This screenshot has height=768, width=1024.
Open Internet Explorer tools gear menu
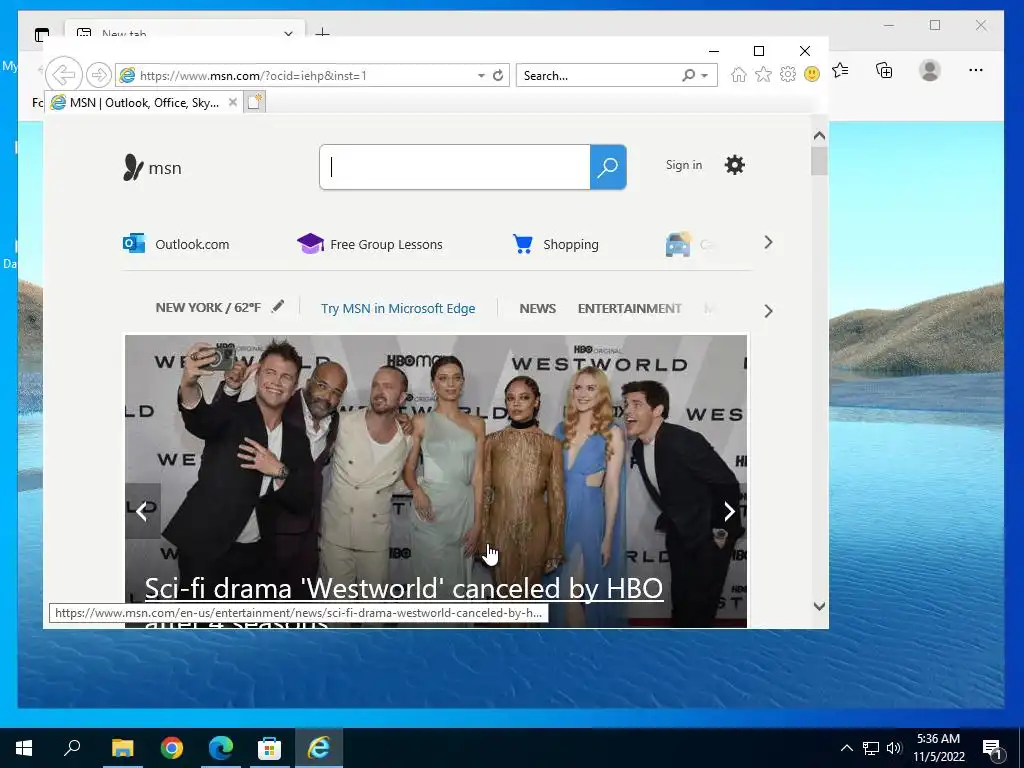point(788,74)
